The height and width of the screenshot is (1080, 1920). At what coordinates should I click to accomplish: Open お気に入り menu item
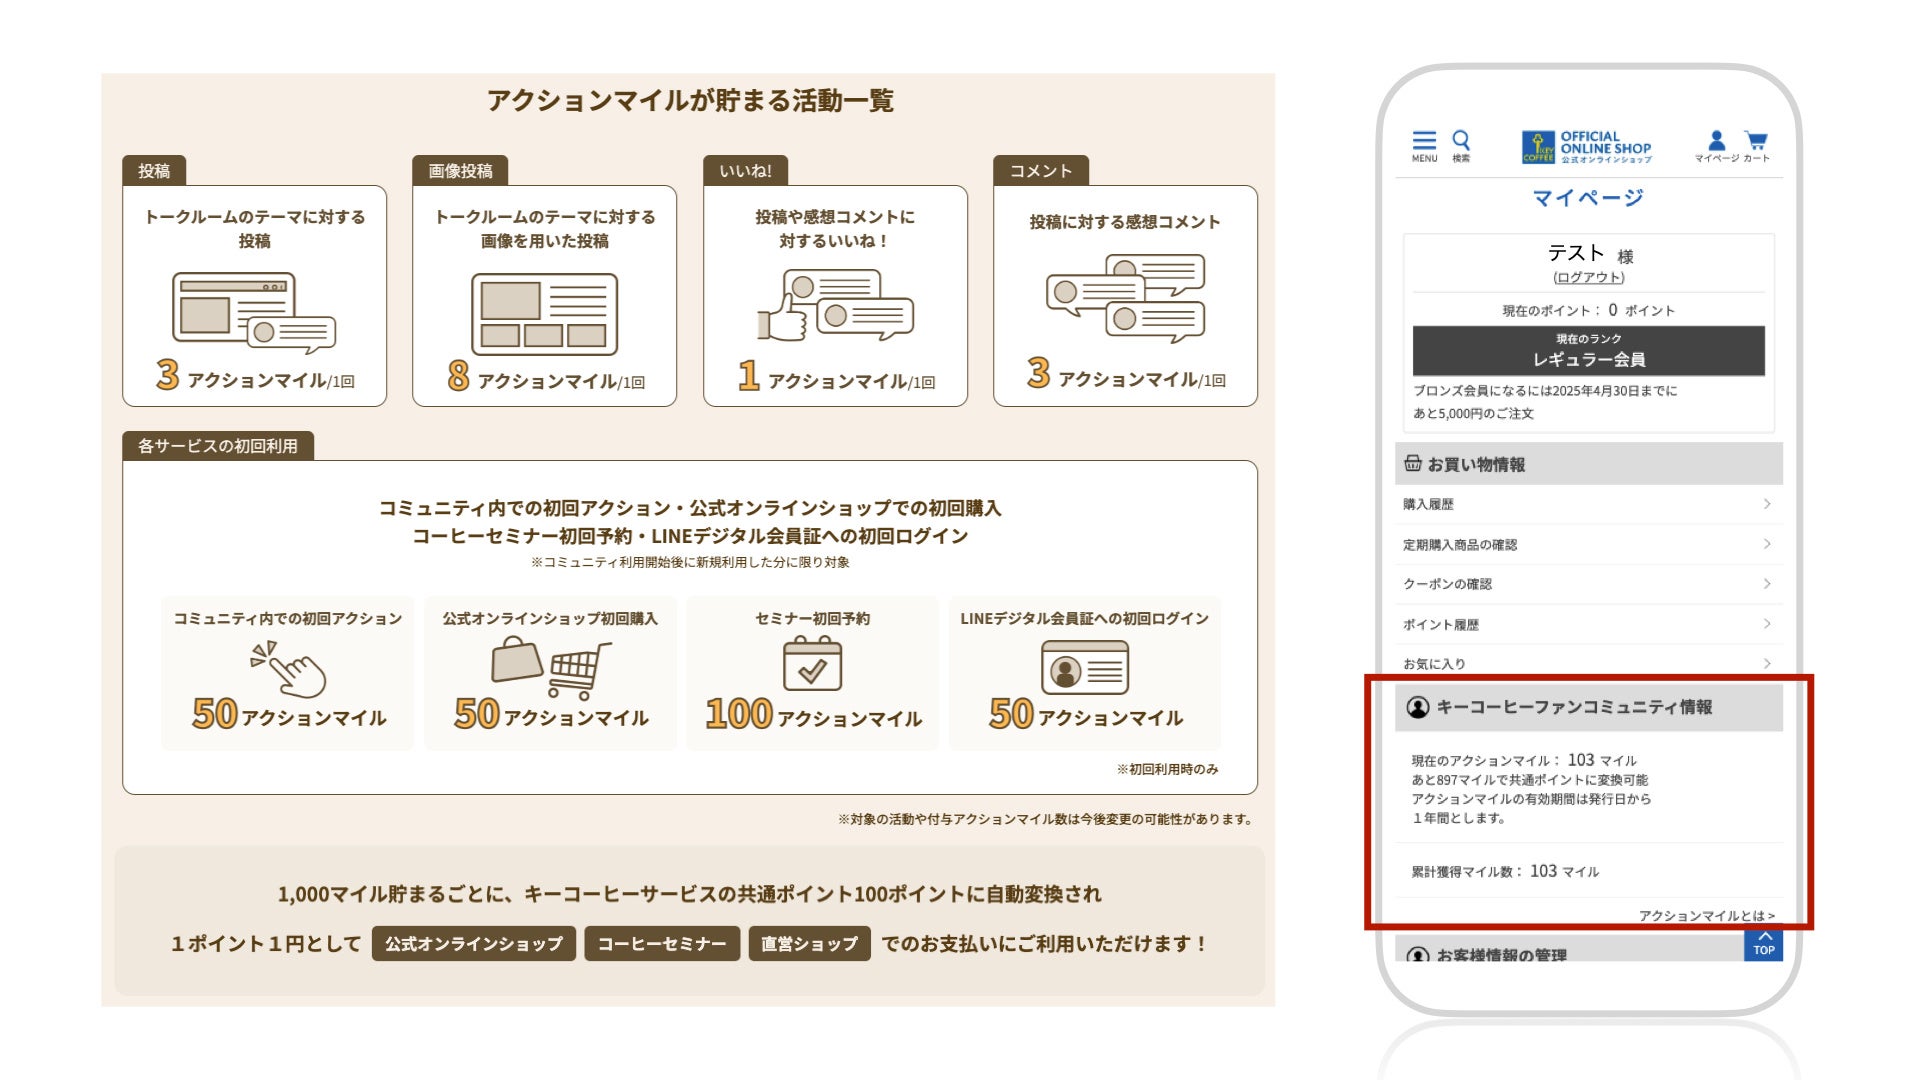tap(1434, 664)
